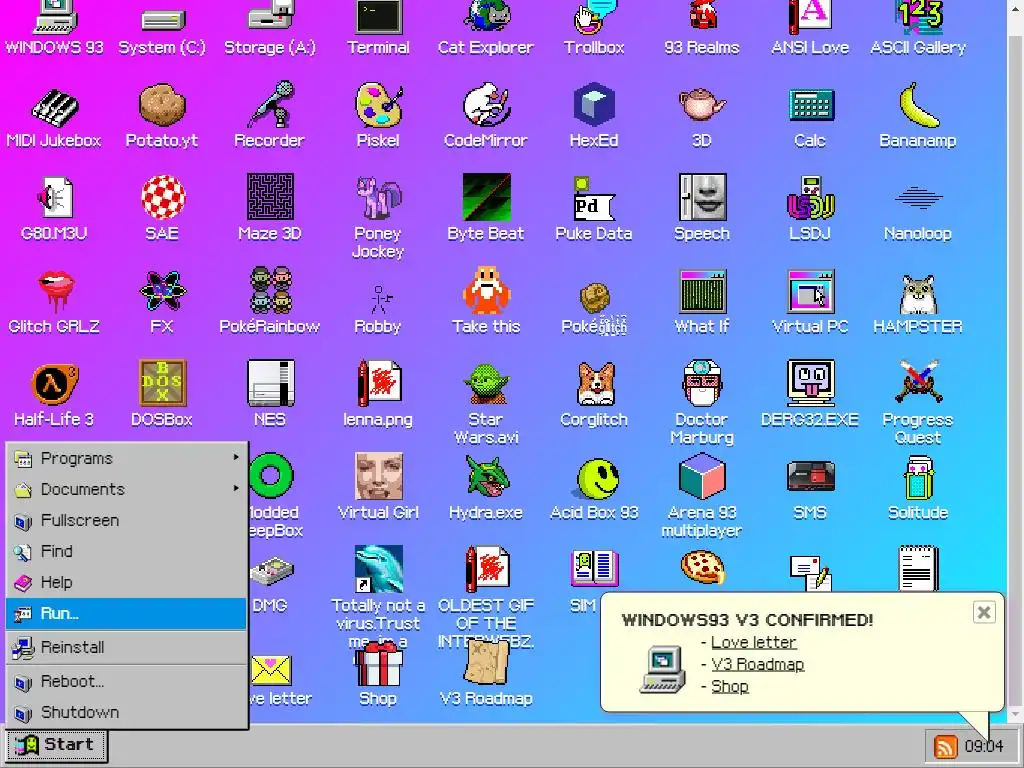Close the WINDOWS93 V3 CONFIRMED notification
1024x768 pixels.
click(x=984, y=613)
